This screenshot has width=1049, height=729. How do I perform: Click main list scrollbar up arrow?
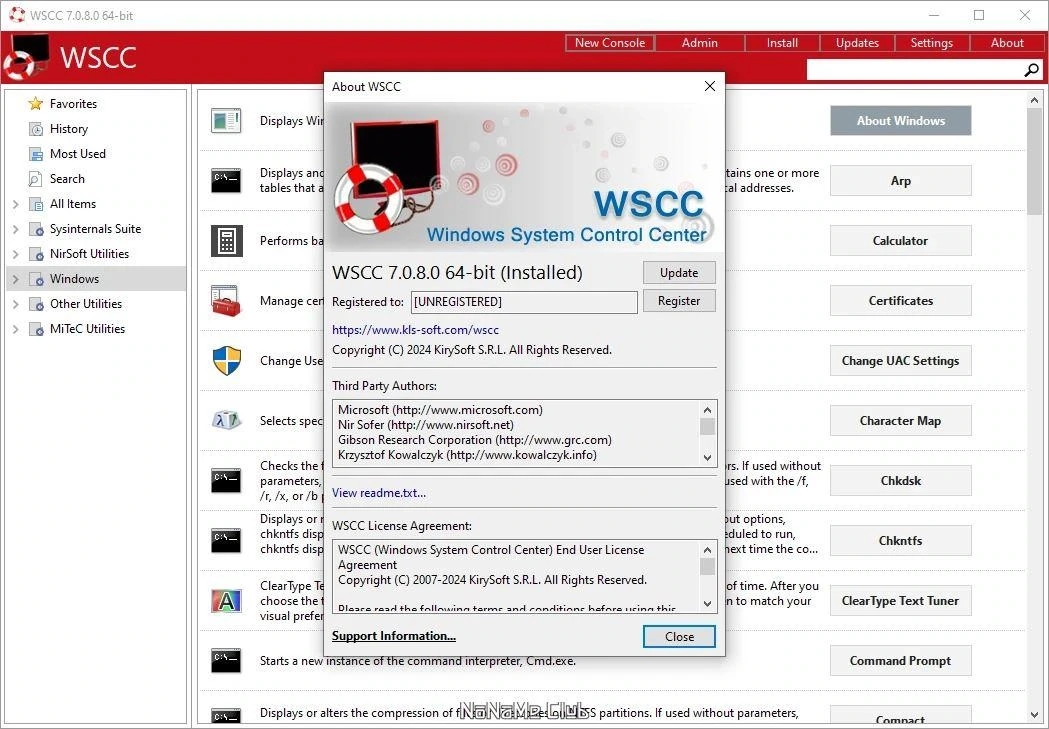pos(1034,100)
